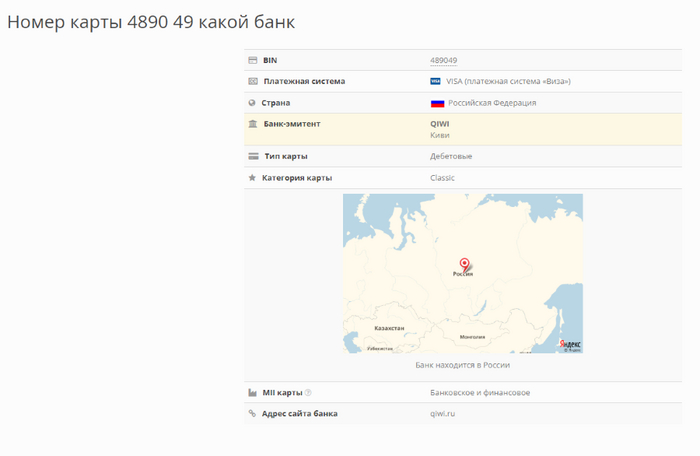Click the Российская Федерация country text

tap(492, 103)
